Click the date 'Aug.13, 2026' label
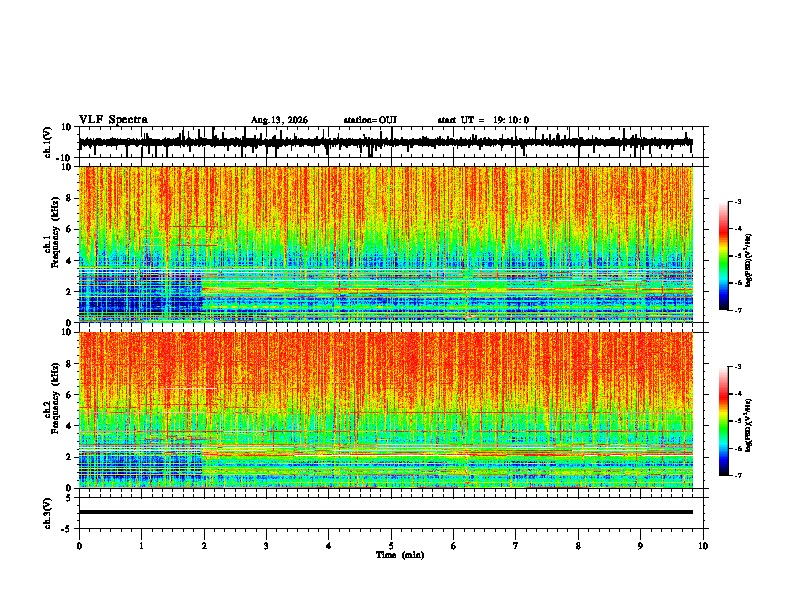The width and height of the screenshot is (792, 612). (279, 120)
